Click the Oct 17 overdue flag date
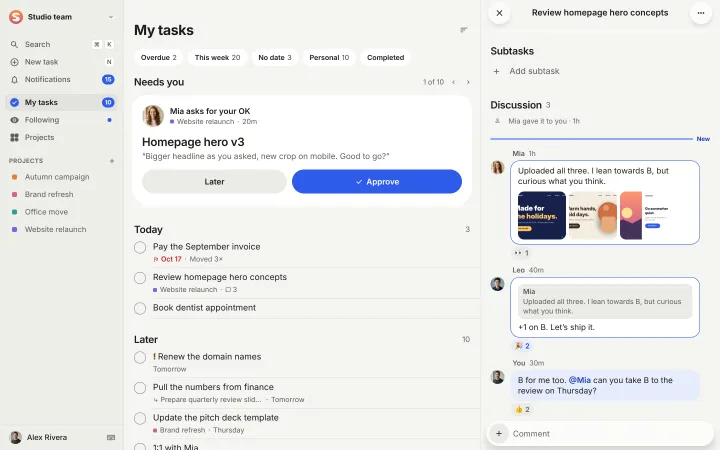Screen dimensions: 720x450 167,259
